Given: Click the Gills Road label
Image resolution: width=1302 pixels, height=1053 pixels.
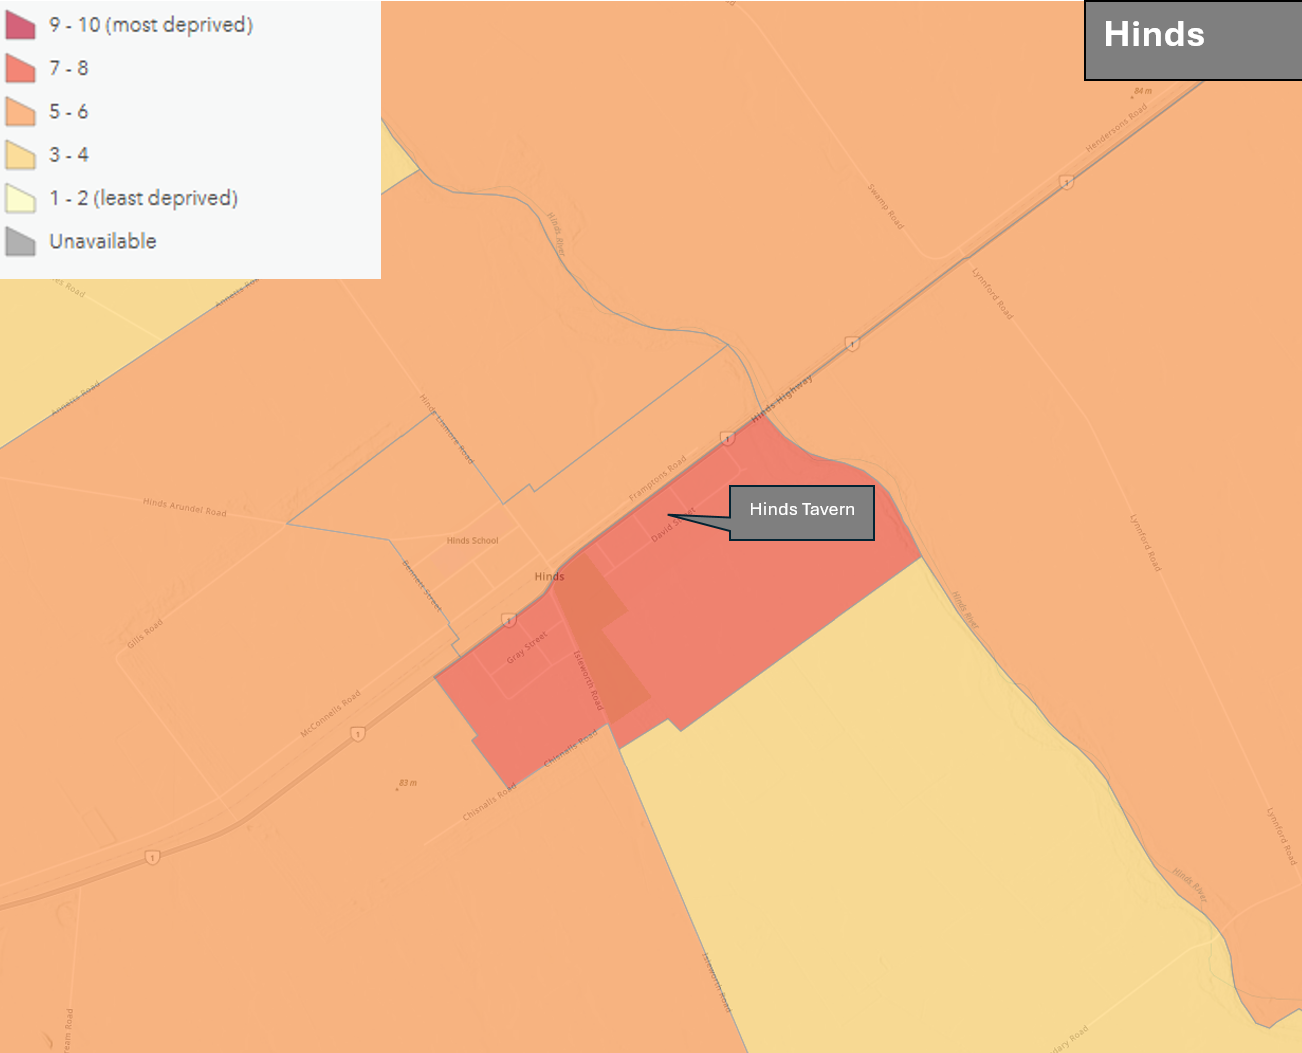Looking at the screenshot, I should point(145,634).
